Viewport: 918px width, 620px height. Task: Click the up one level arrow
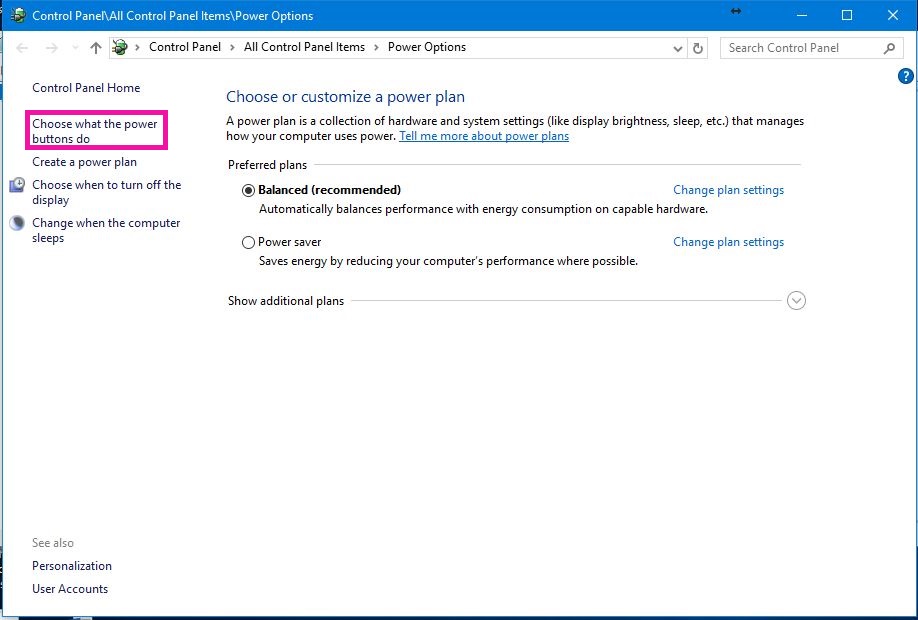click(96, 48)
